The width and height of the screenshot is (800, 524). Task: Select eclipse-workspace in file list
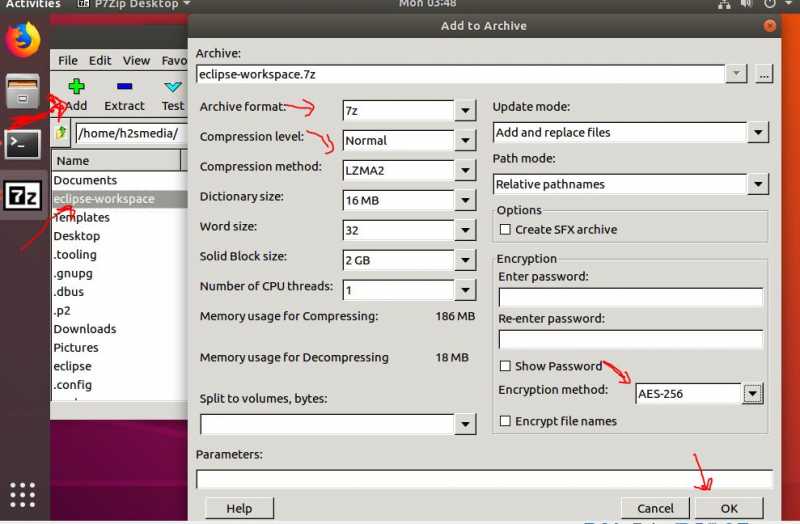[104, 198]
